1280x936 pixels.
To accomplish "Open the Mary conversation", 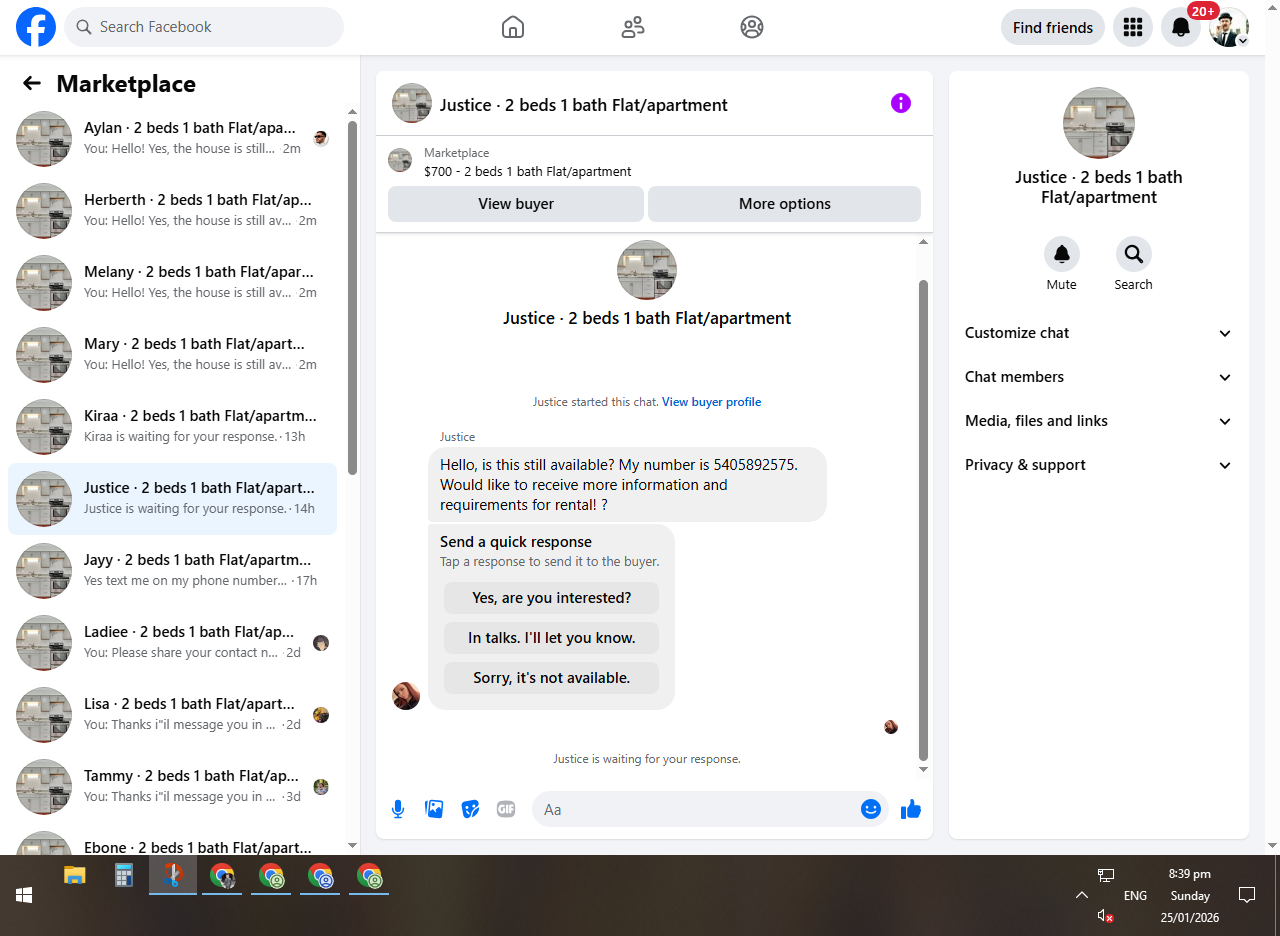I will click(x=172, y=355).
